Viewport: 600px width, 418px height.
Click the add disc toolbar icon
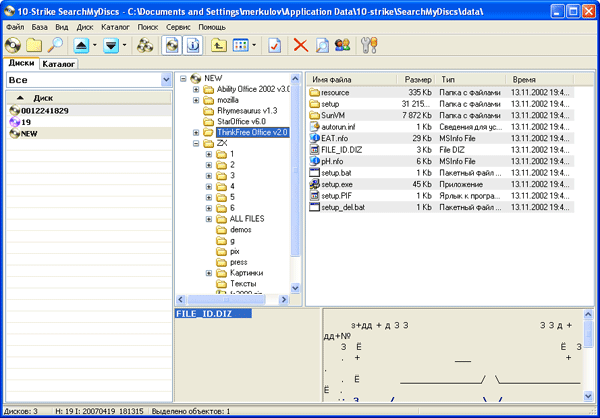[x=13, y=45]
